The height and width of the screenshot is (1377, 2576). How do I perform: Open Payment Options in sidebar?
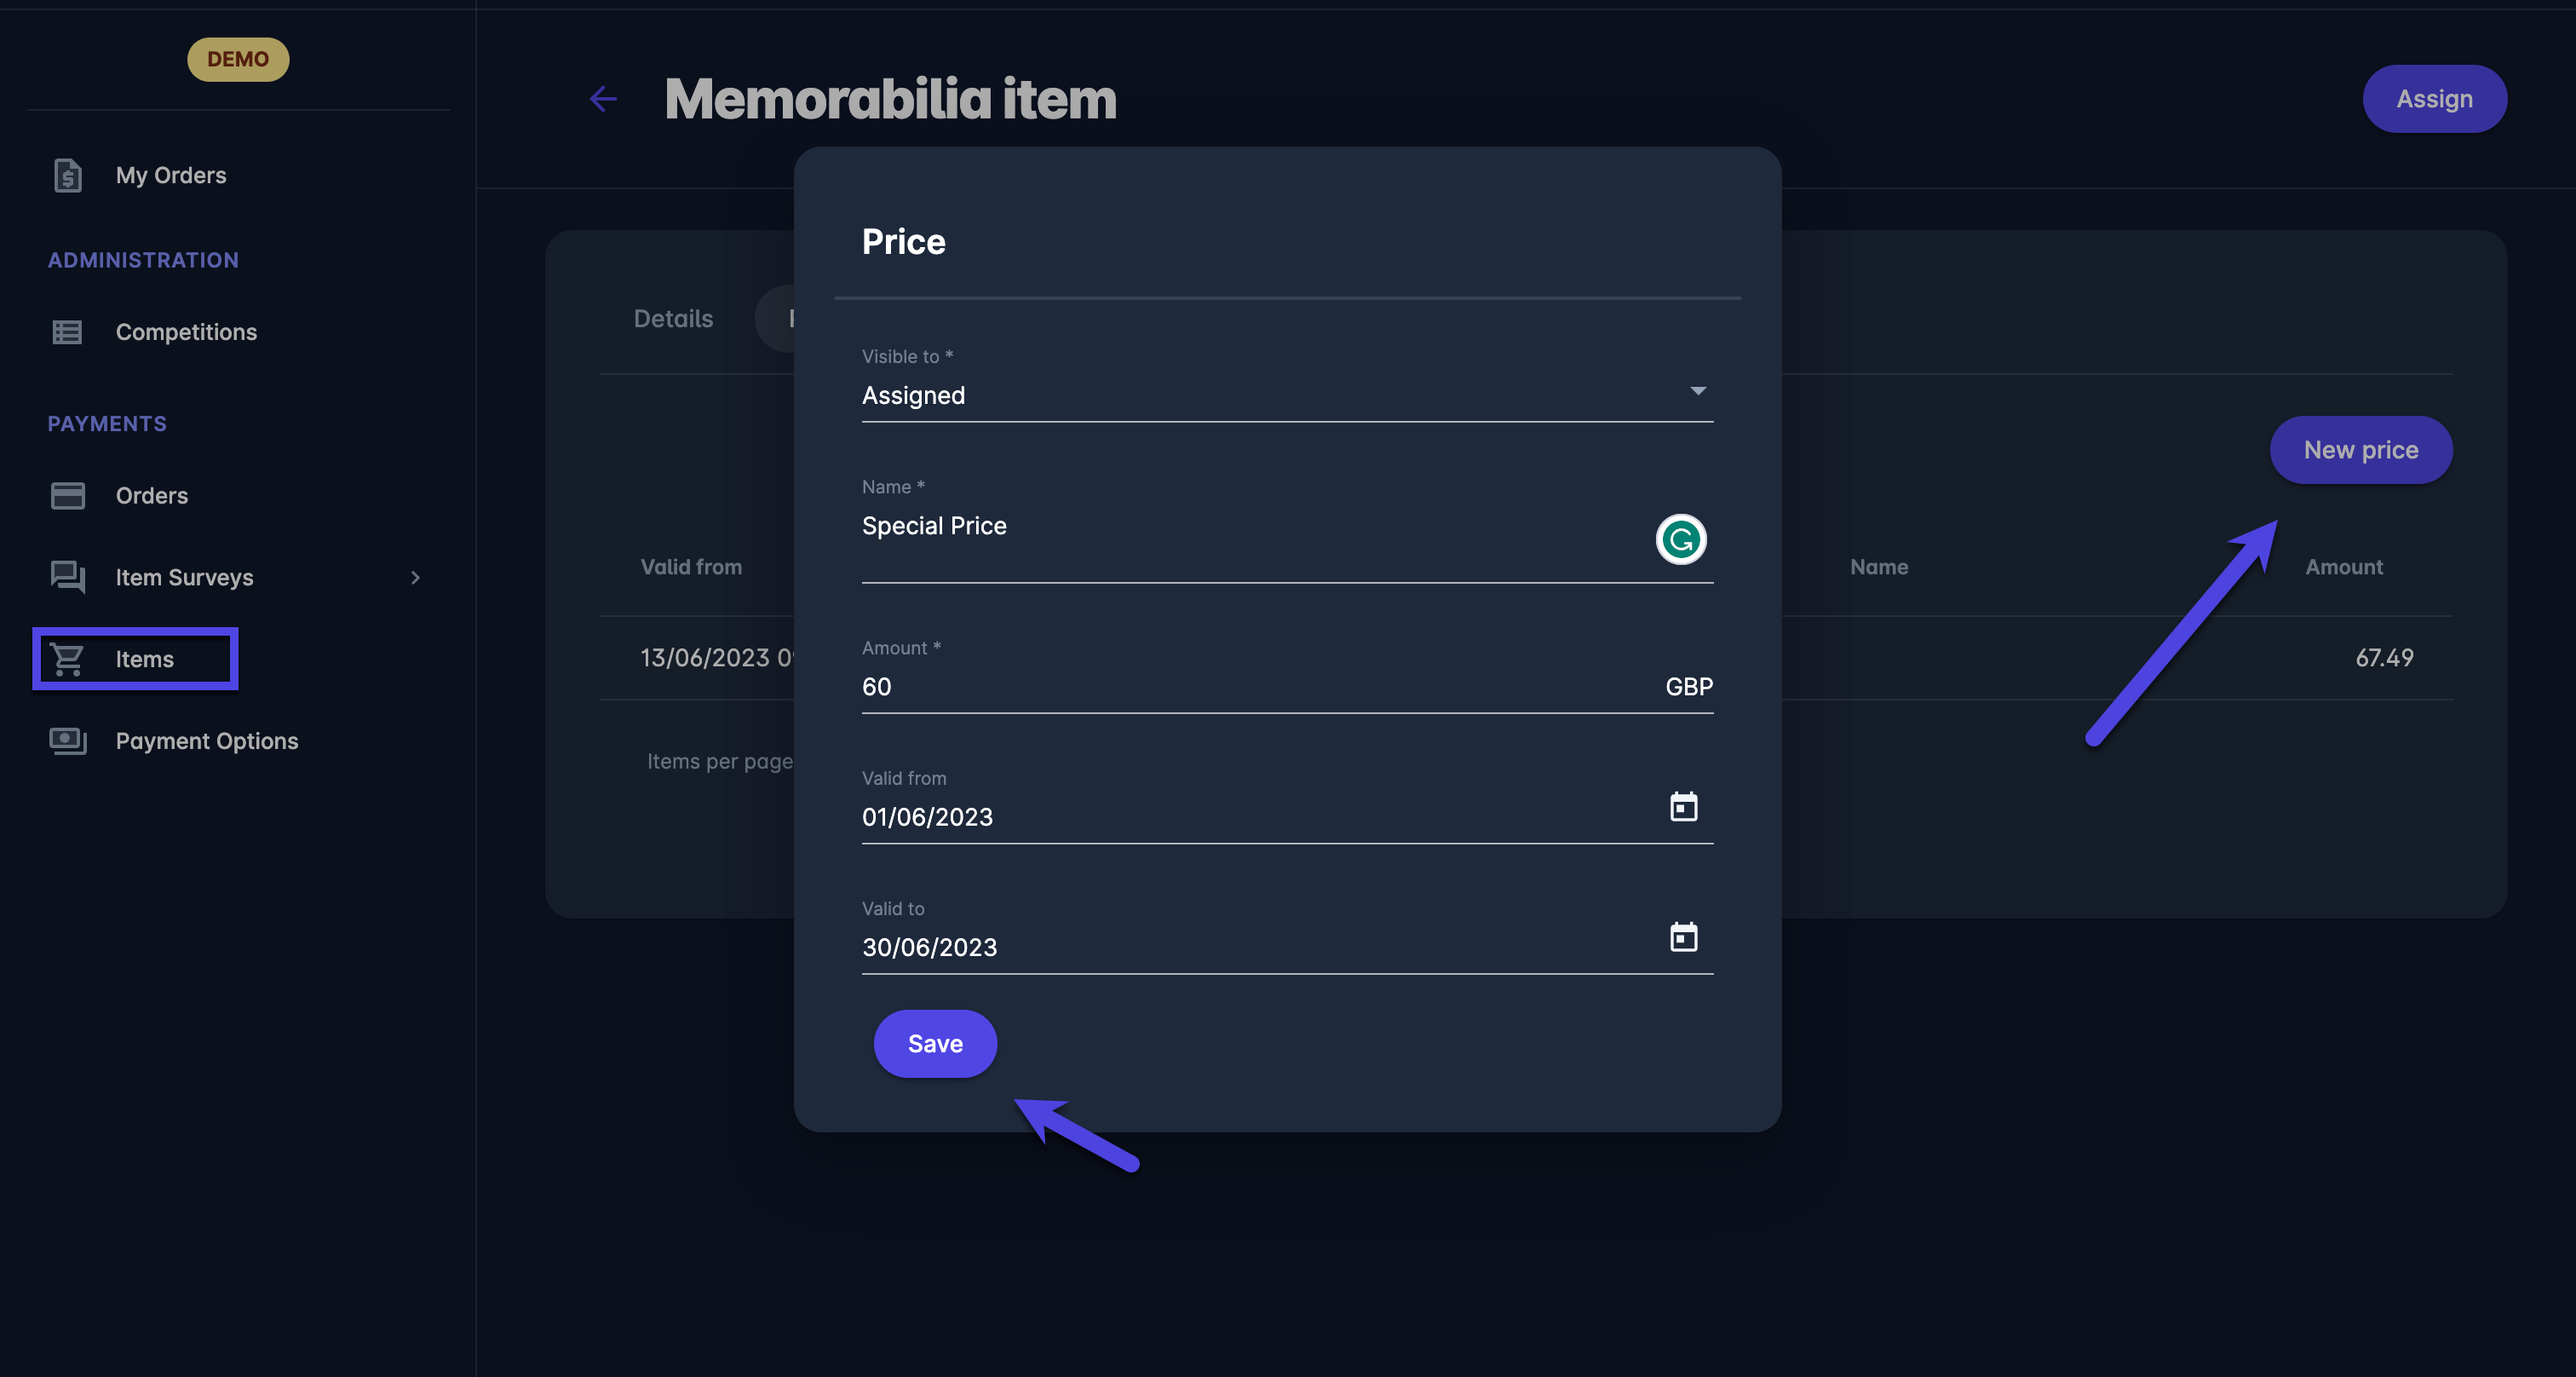tap(206, 741)
